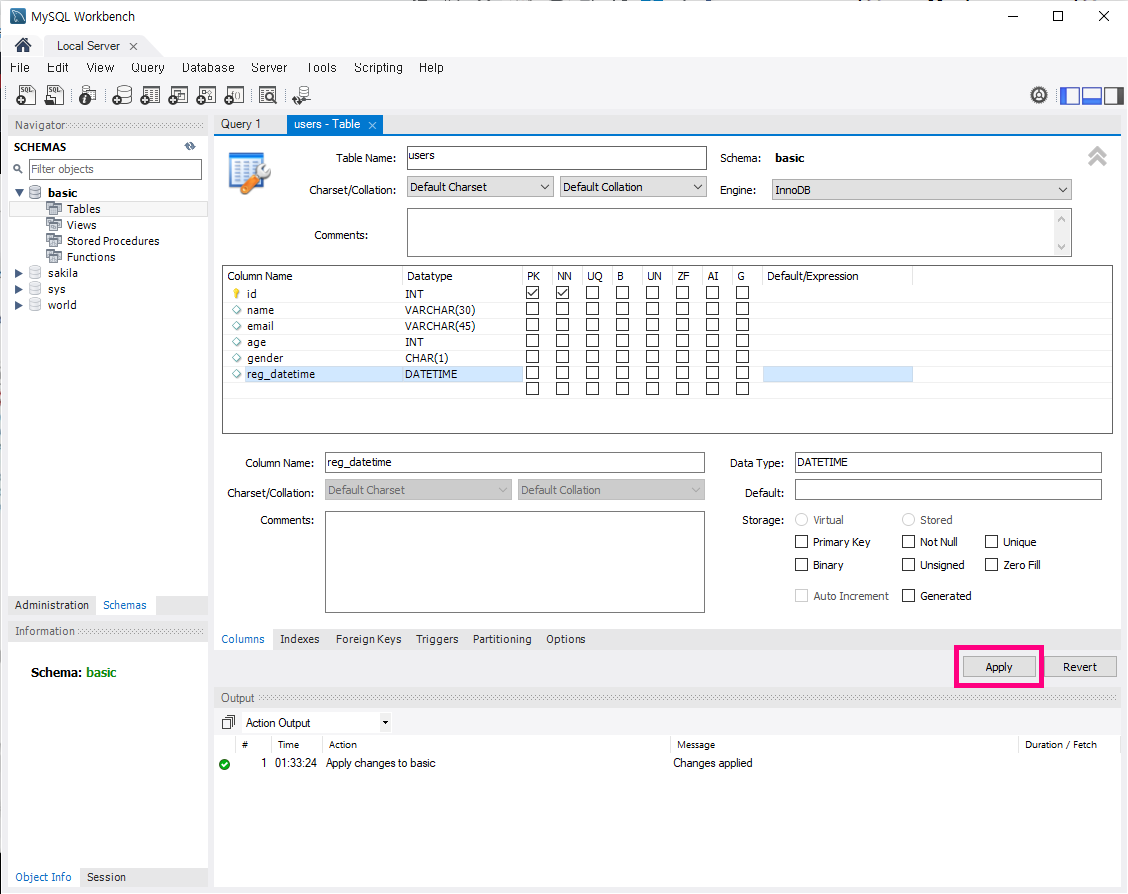Open the Query menu
The height and width of the screenshot is (894, 1128).
pos(147,68)
